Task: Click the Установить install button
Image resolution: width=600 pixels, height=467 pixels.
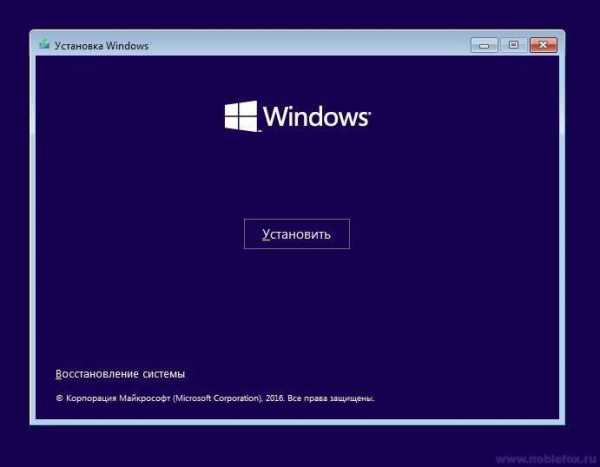Action: [x=297, y=234]
